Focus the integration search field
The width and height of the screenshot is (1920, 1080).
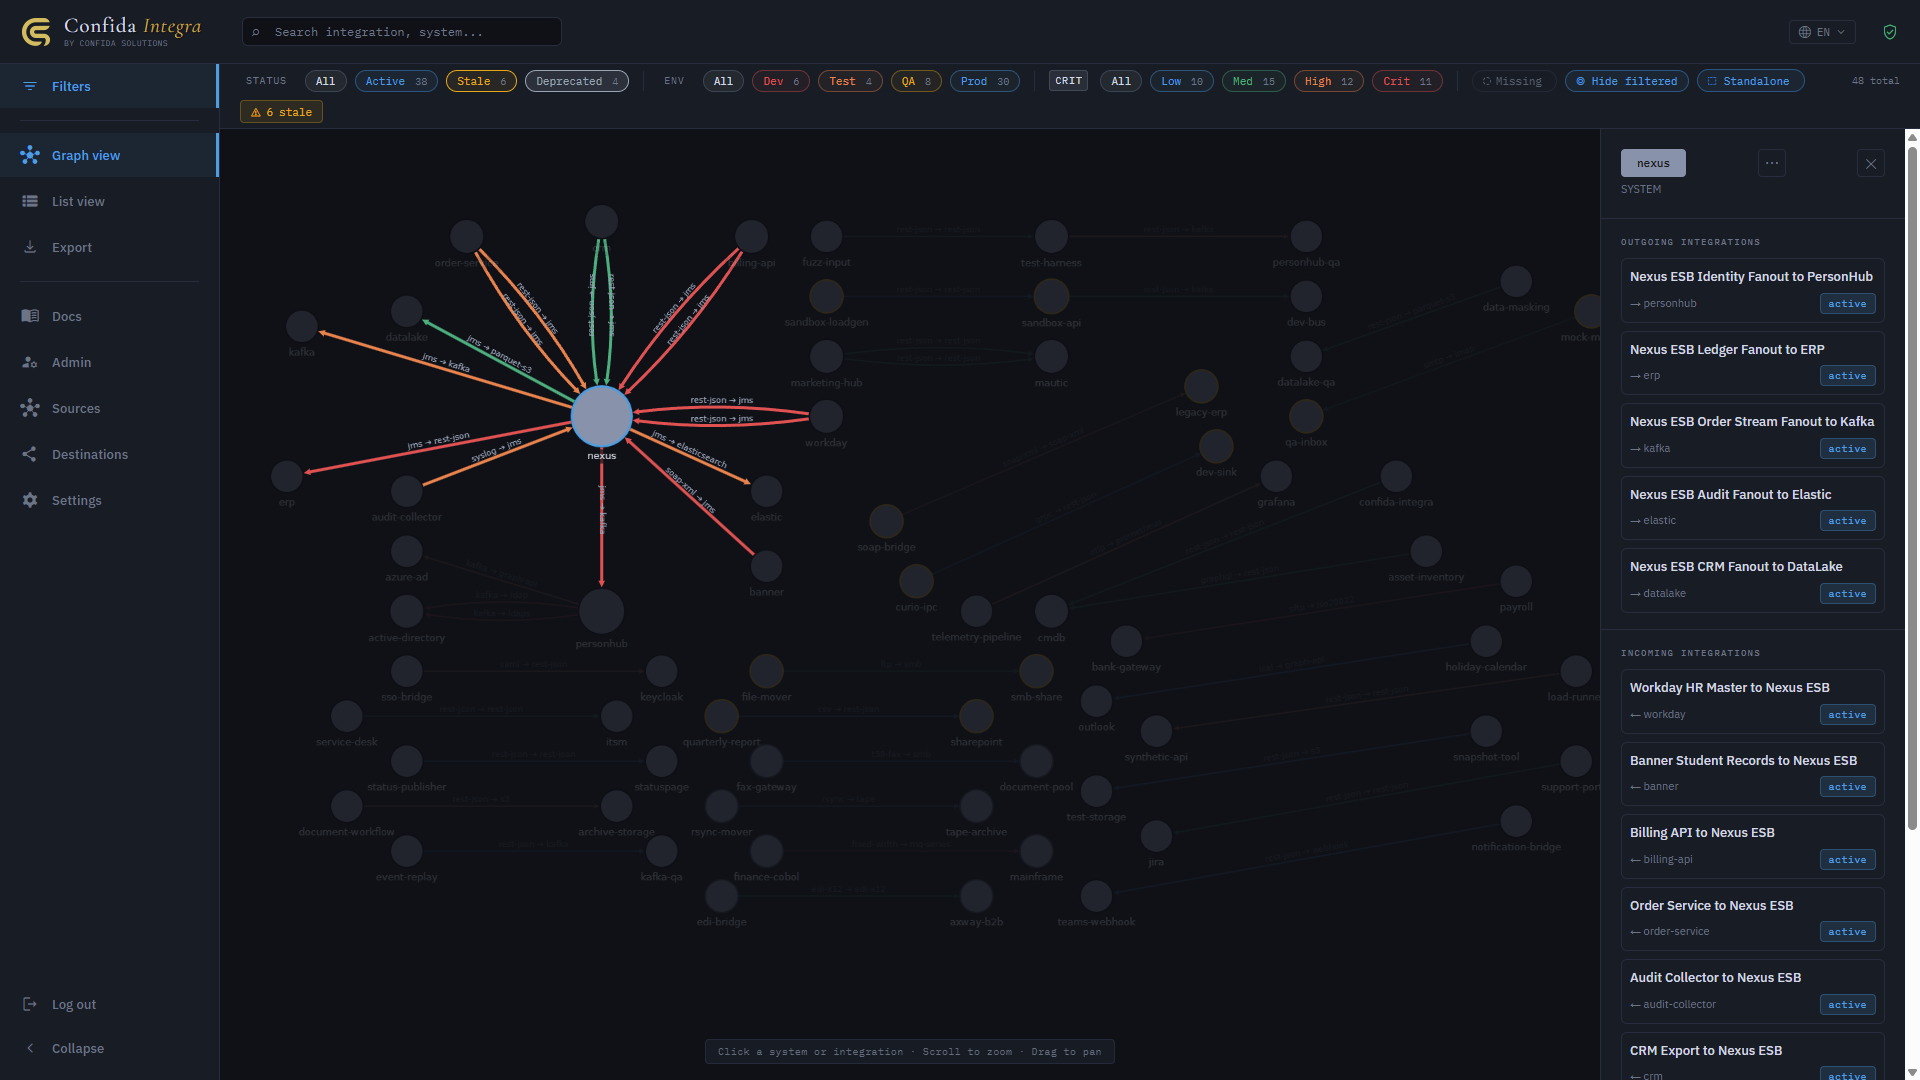[x=402, y=32]
